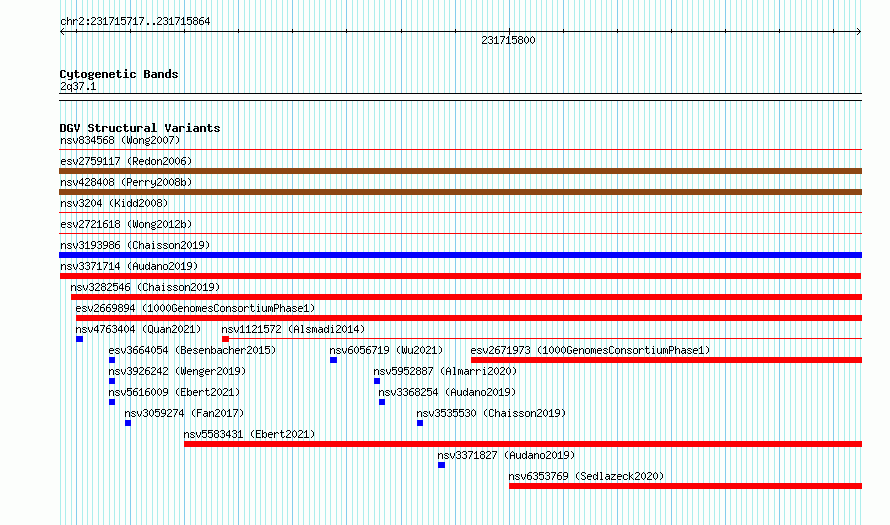
Task: Open the nsv428408 (Perry2008b) variant label
Action: tap(126, 182)
